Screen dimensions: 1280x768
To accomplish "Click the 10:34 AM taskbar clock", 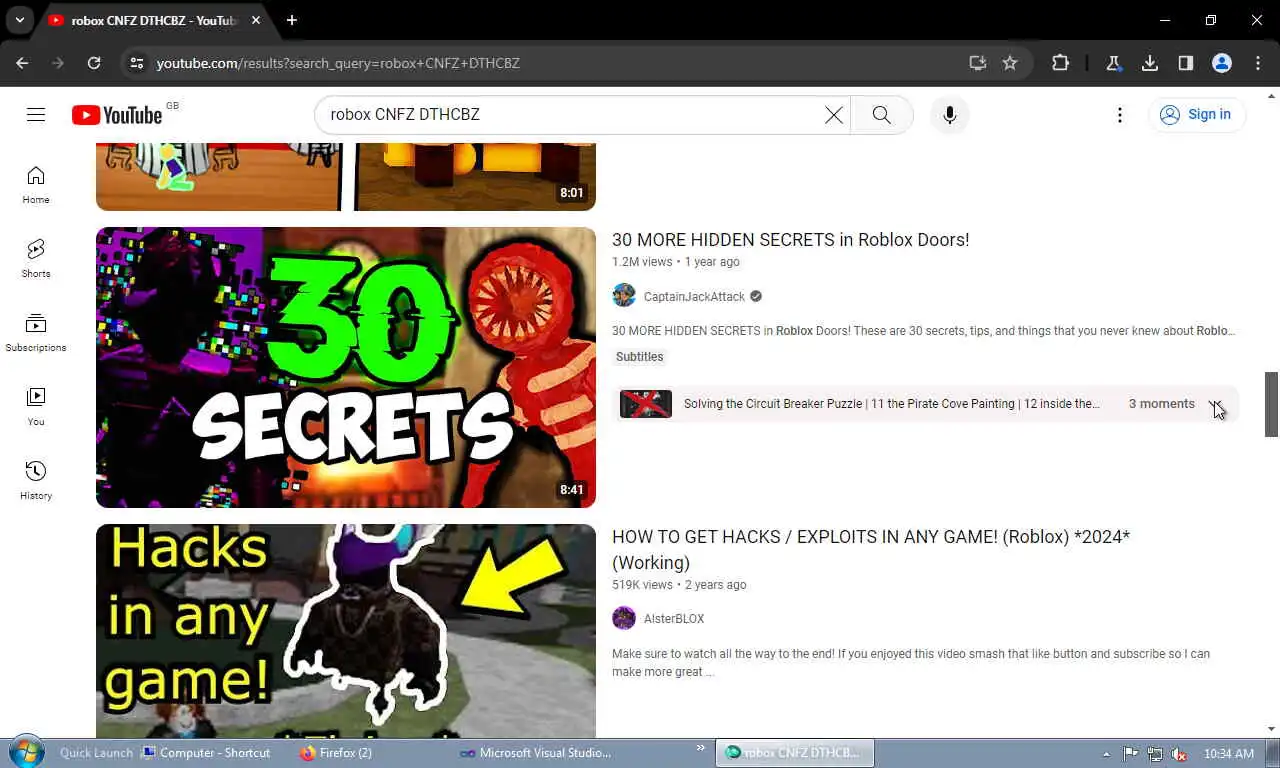I will point(1229,754).
